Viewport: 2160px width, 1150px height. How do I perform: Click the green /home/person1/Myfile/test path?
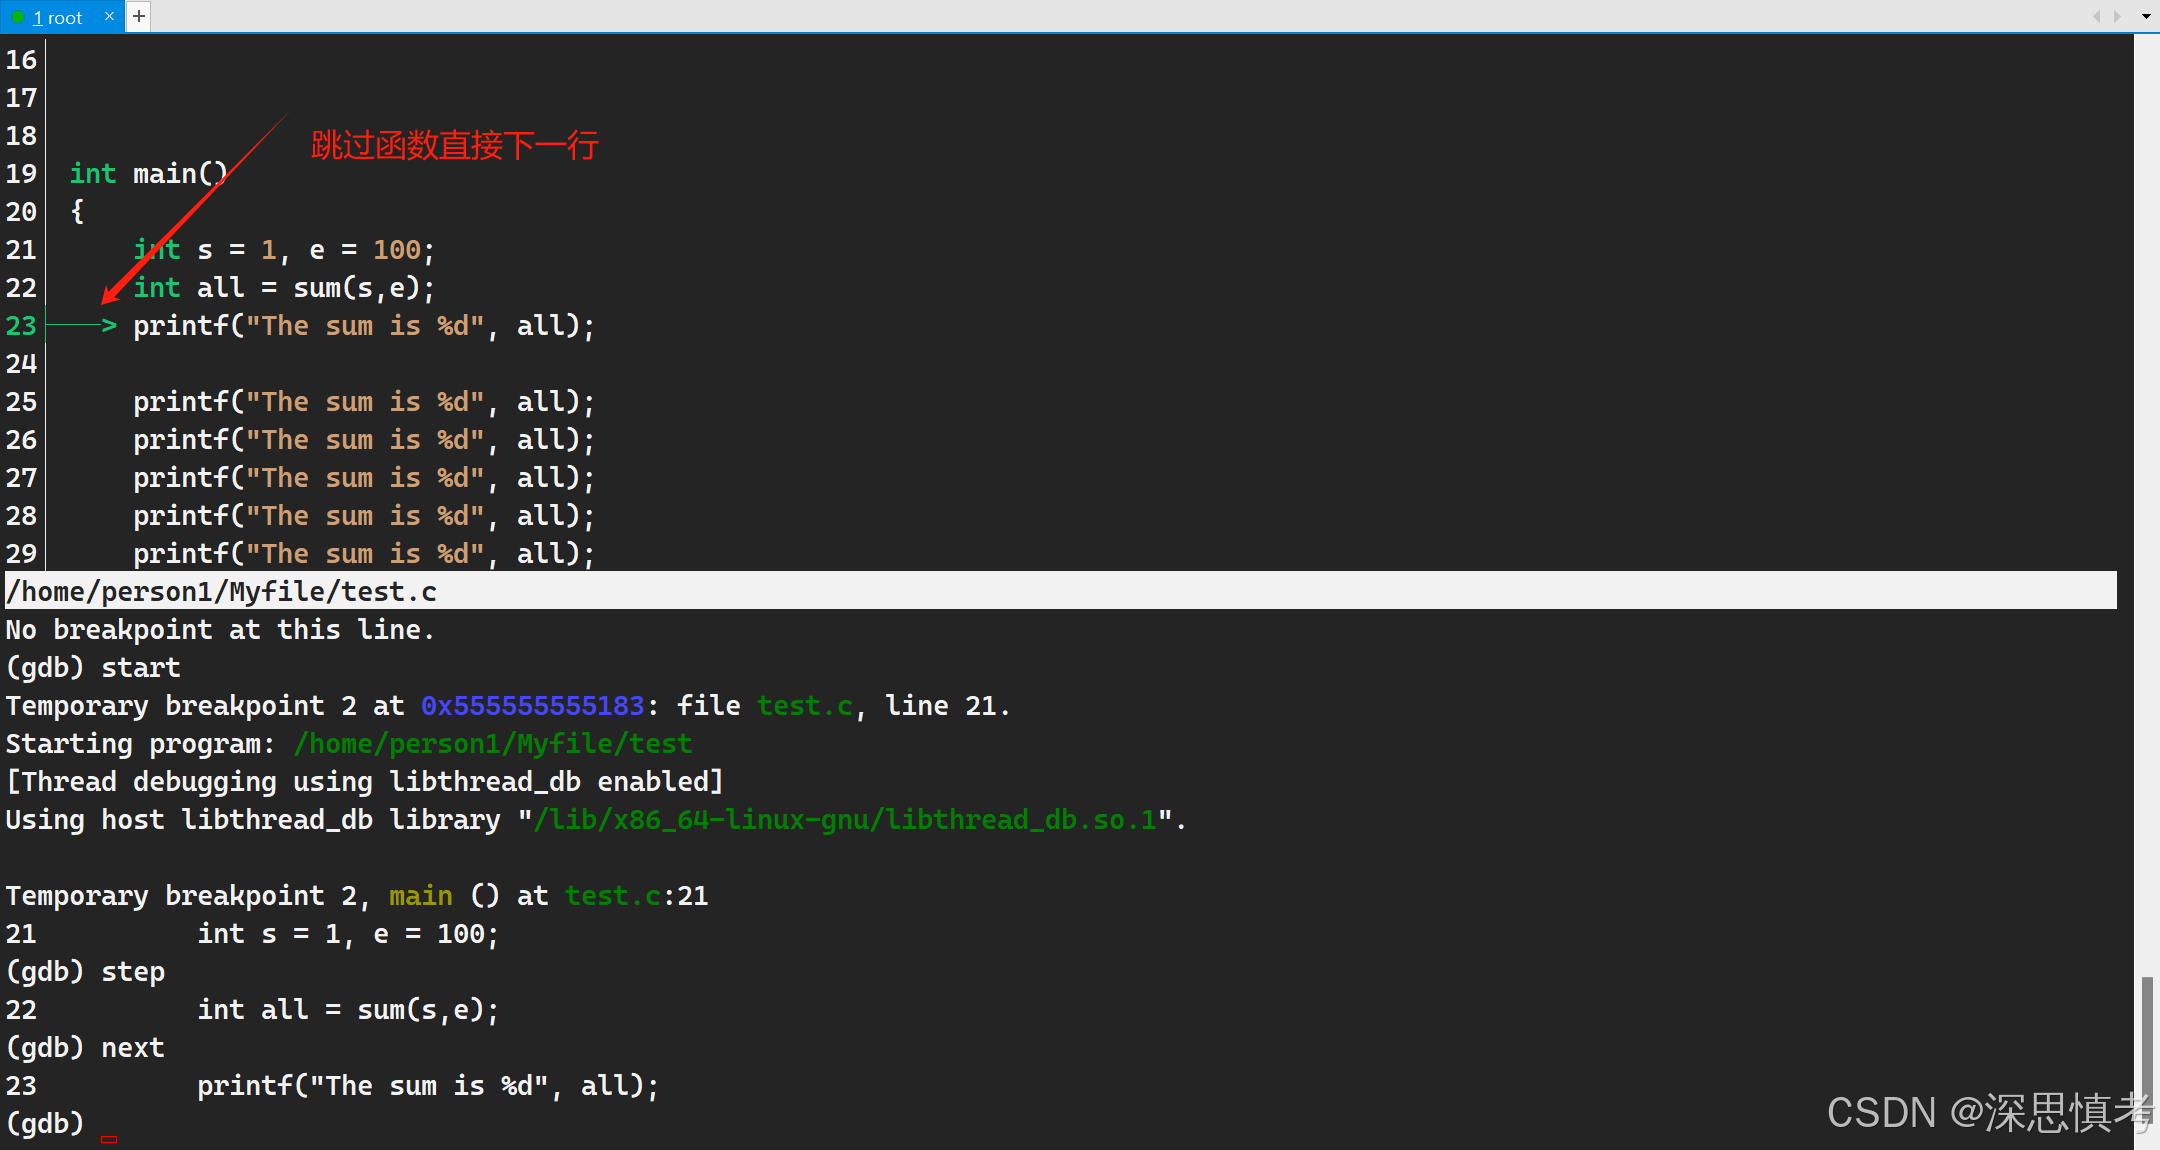coord(492,744)
